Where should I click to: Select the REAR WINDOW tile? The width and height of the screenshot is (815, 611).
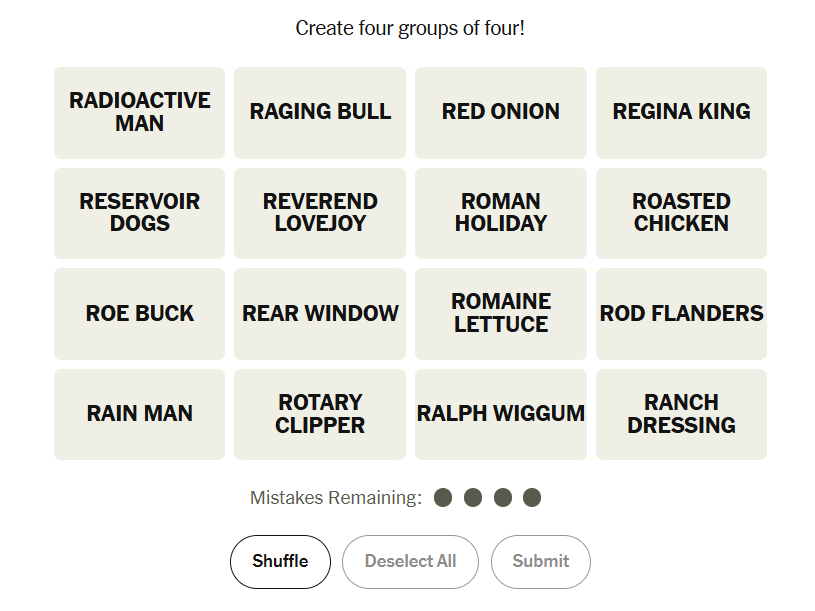(x=320, y=314)
